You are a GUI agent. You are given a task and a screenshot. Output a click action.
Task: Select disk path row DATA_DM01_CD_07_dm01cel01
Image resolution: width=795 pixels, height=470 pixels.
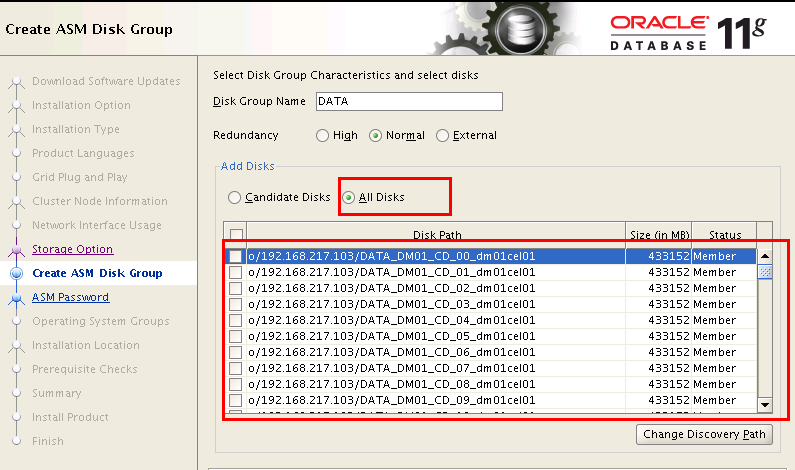tap(436, 368)
